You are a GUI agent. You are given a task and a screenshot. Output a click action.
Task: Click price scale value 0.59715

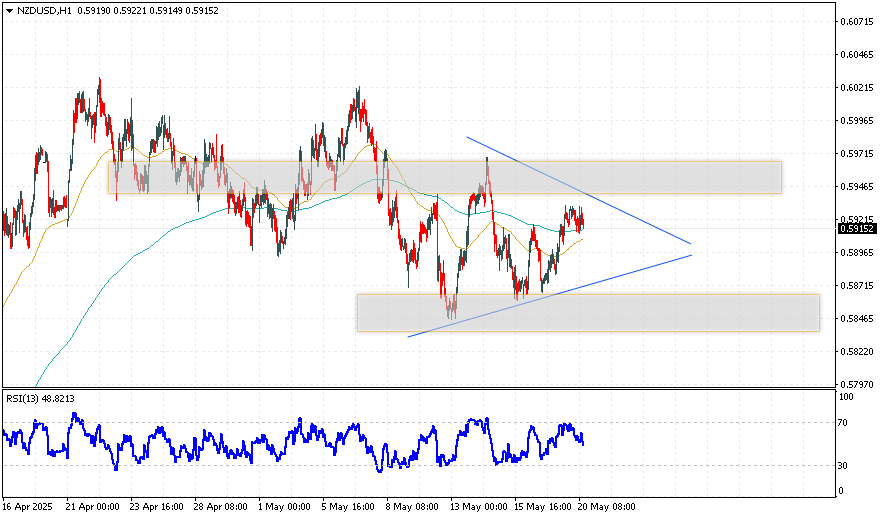(x=856, y=154)
